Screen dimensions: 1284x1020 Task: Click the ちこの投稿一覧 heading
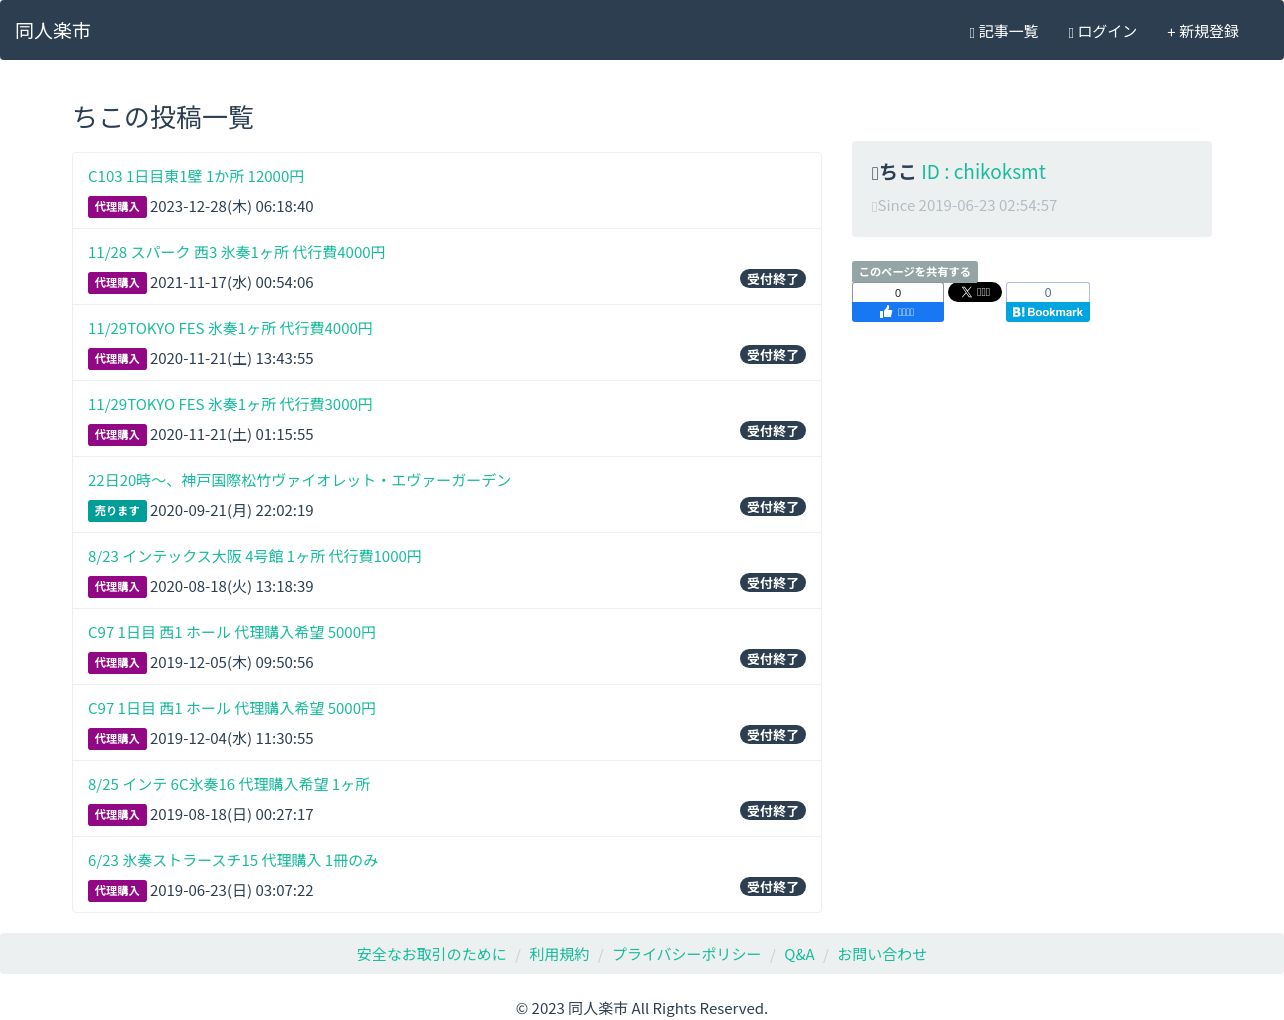pyautogui.click(x=163, y=117)
